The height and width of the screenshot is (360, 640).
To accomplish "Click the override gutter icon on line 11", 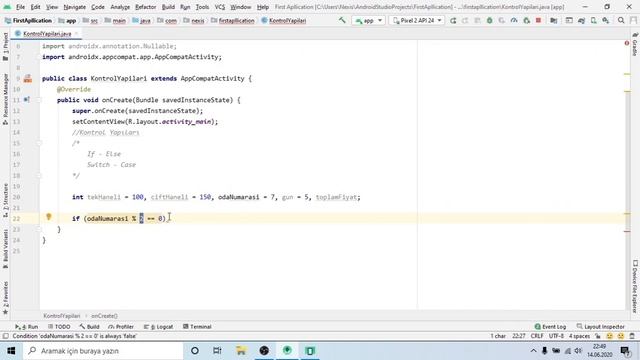I will pos(27,100).
